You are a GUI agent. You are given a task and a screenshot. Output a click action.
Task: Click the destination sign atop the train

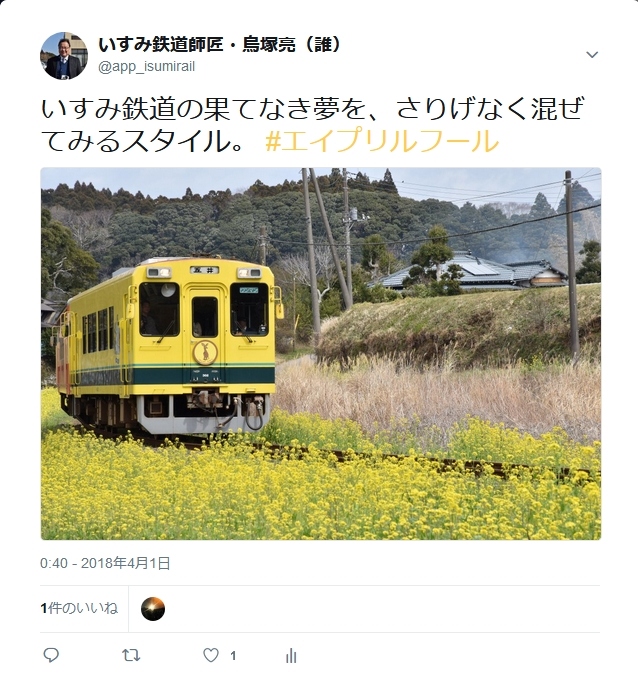click(204, 270)
